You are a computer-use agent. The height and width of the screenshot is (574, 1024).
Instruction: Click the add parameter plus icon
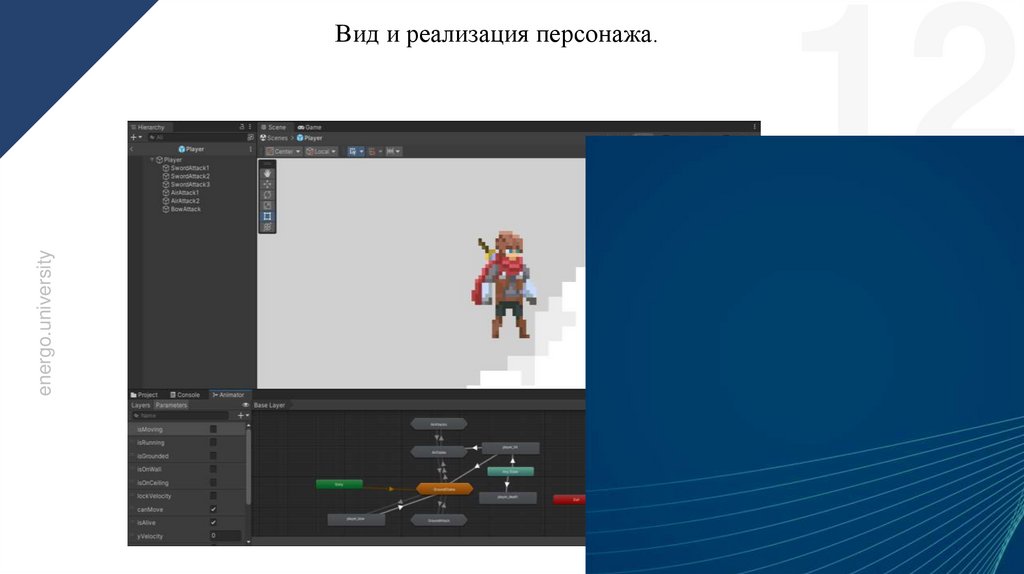(x=240, y=415)
